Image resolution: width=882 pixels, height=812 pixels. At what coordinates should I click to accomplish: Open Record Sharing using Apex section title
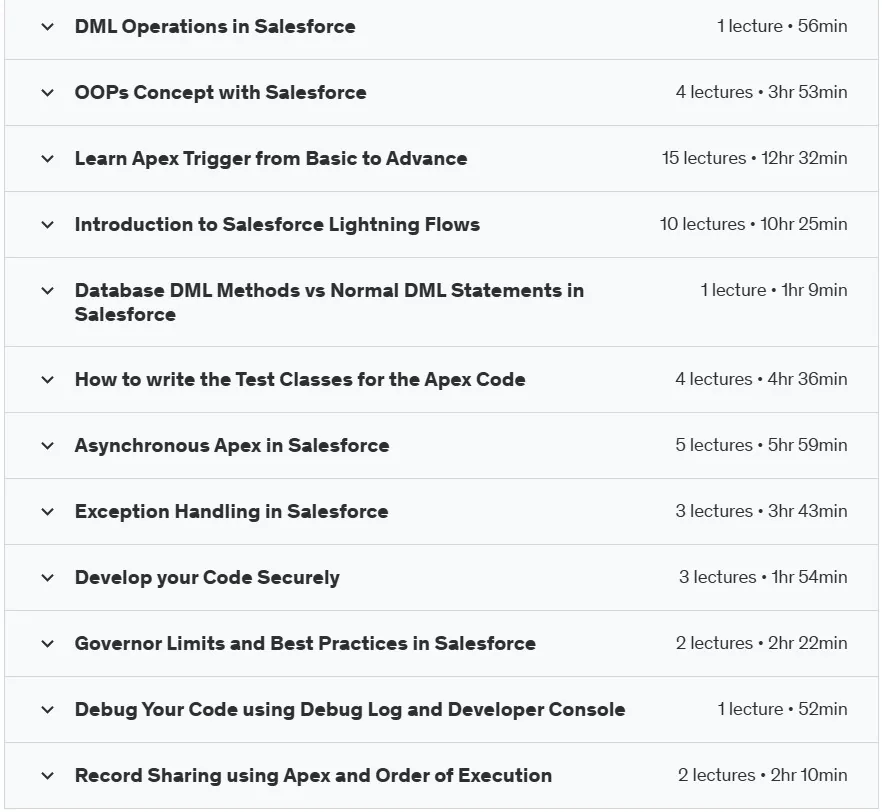tap(313, 775)
